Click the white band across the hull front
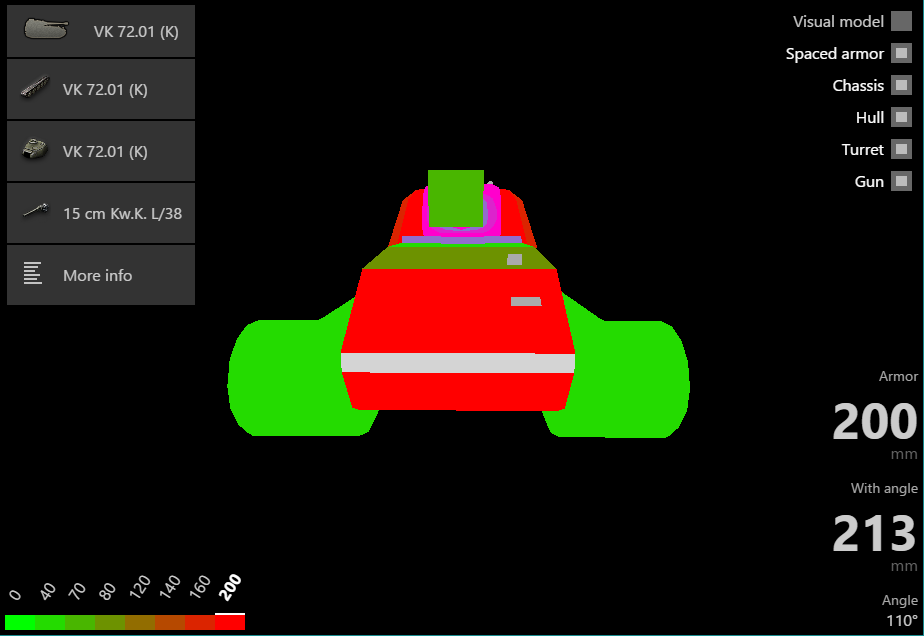 458,363
